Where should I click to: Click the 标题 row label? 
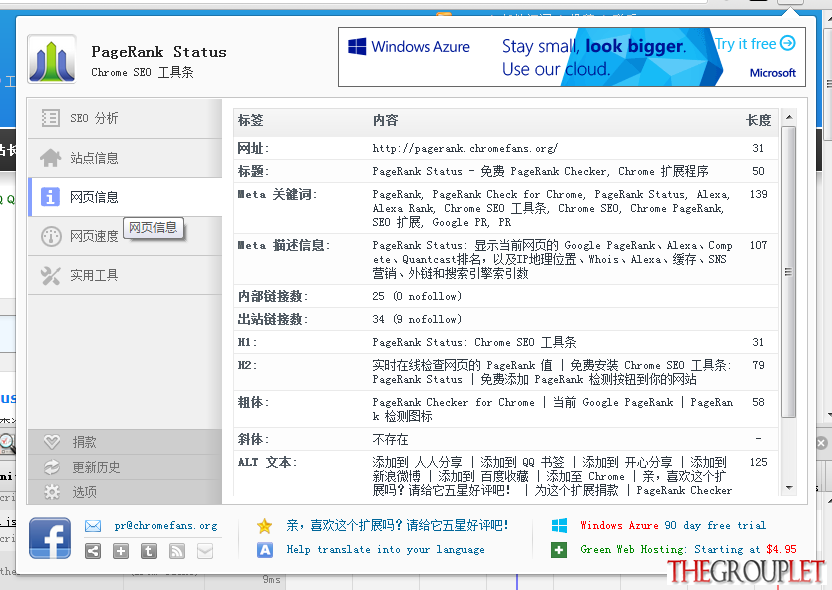[253, 171]
